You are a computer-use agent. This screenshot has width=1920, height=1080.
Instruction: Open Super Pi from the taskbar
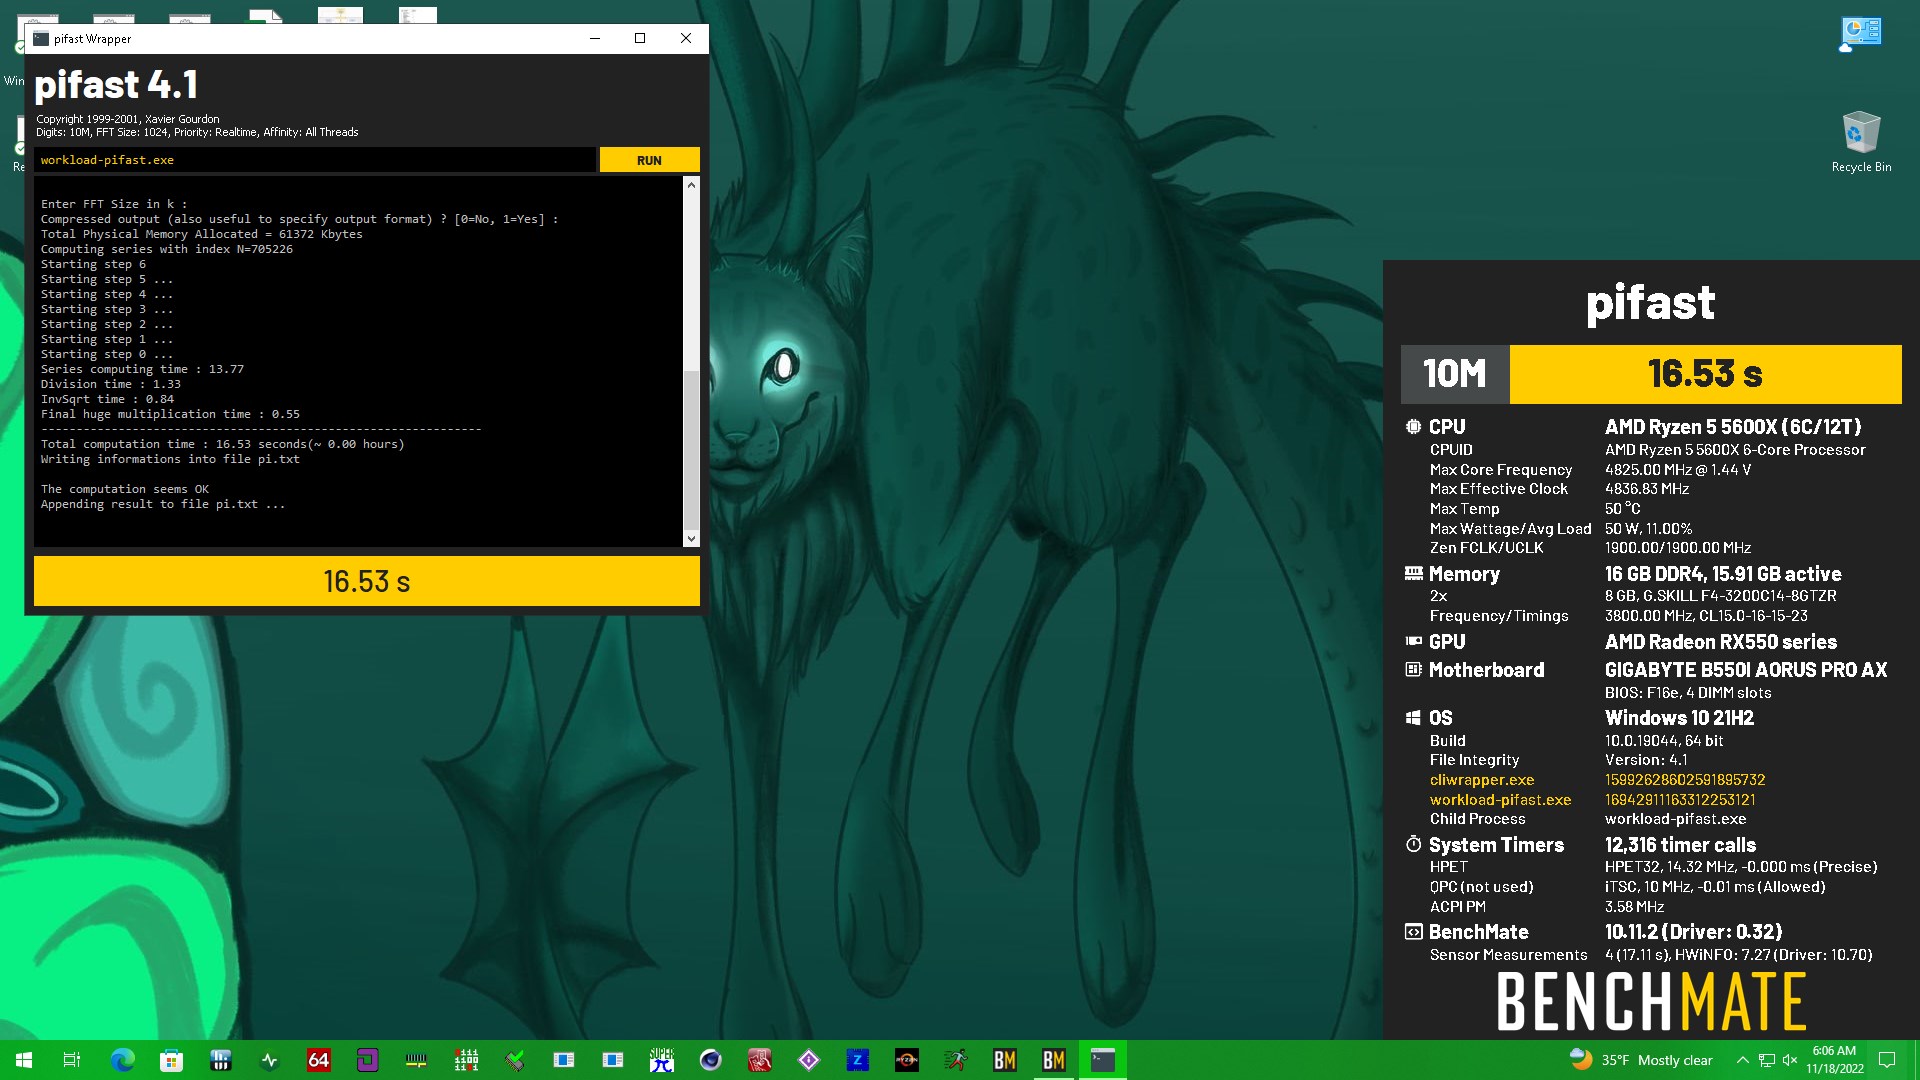(661, 1060)
